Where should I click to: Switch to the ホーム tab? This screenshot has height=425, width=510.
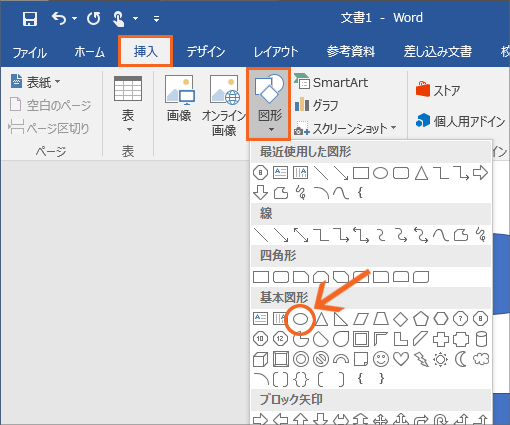90,52
